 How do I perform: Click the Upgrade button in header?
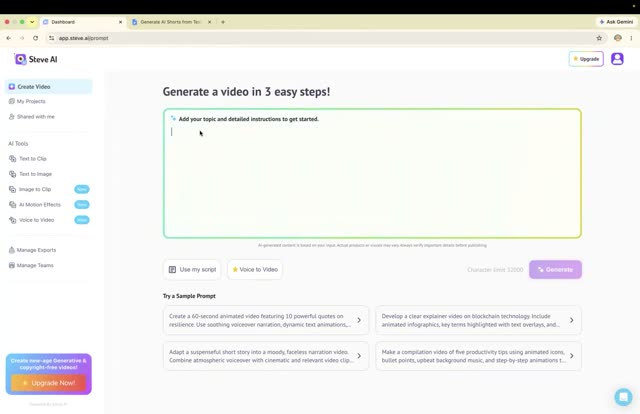coord(586,59)
